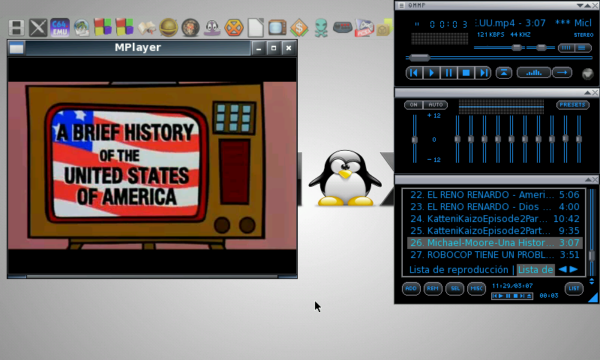The width and height of the screenshot is (600, 360).
Task: Open the playlist ADD menu
Action: (411, 288)
